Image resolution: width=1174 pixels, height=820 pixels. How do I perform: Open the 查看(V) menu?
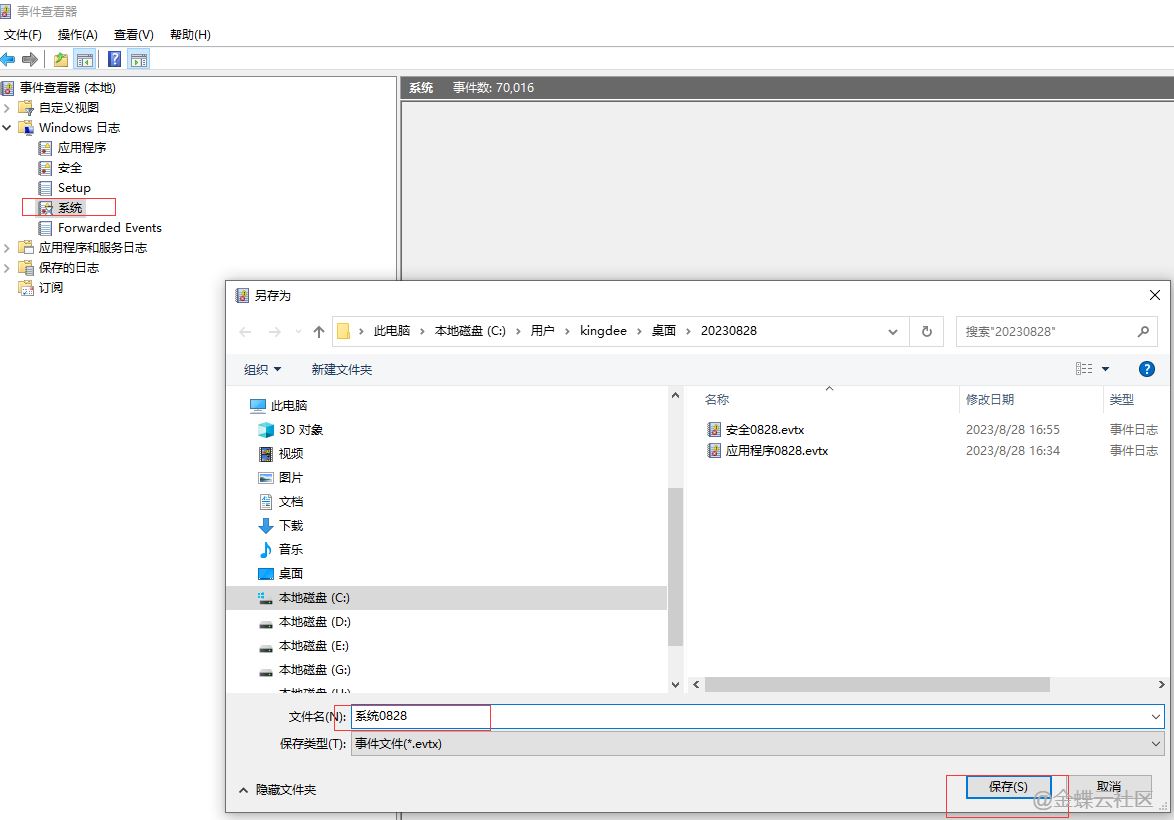133,34
